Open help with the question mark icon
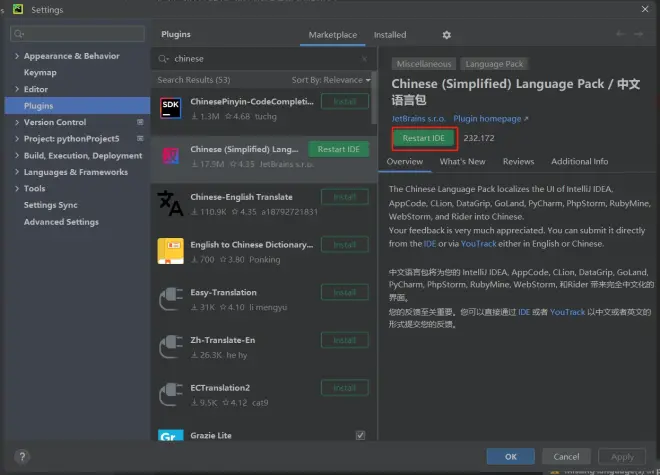This screenshot has height=475, width=660. tap(22, 456)
